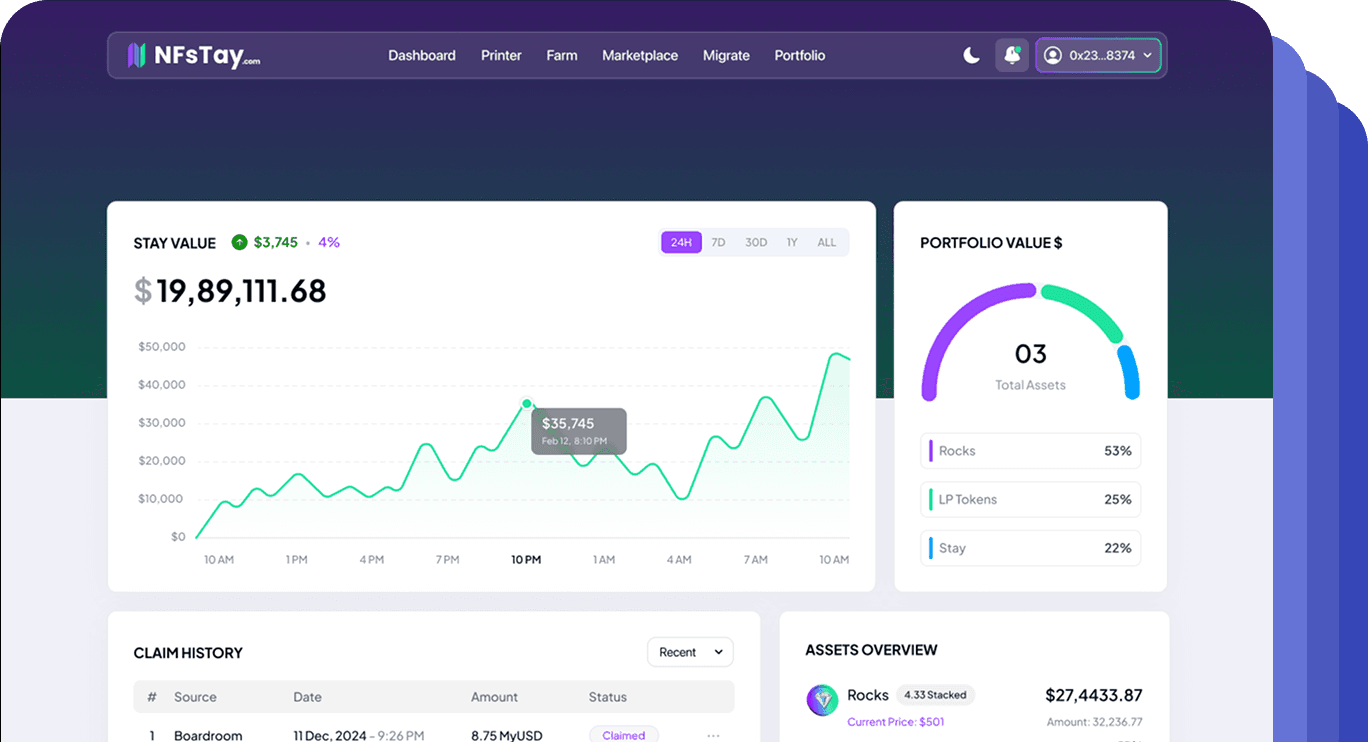Go to the Farm page
Screen dimensions: 1368x742
tap(562, 56)
